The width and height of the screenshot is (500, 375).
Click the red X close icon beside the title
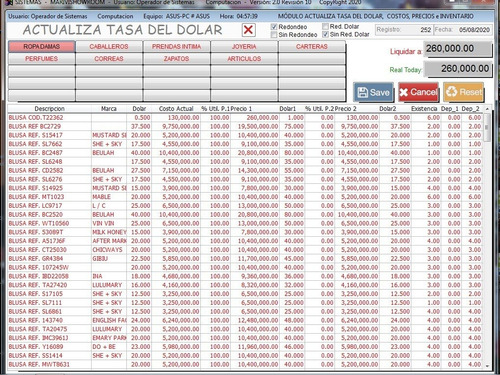click(x=248, y=30)
